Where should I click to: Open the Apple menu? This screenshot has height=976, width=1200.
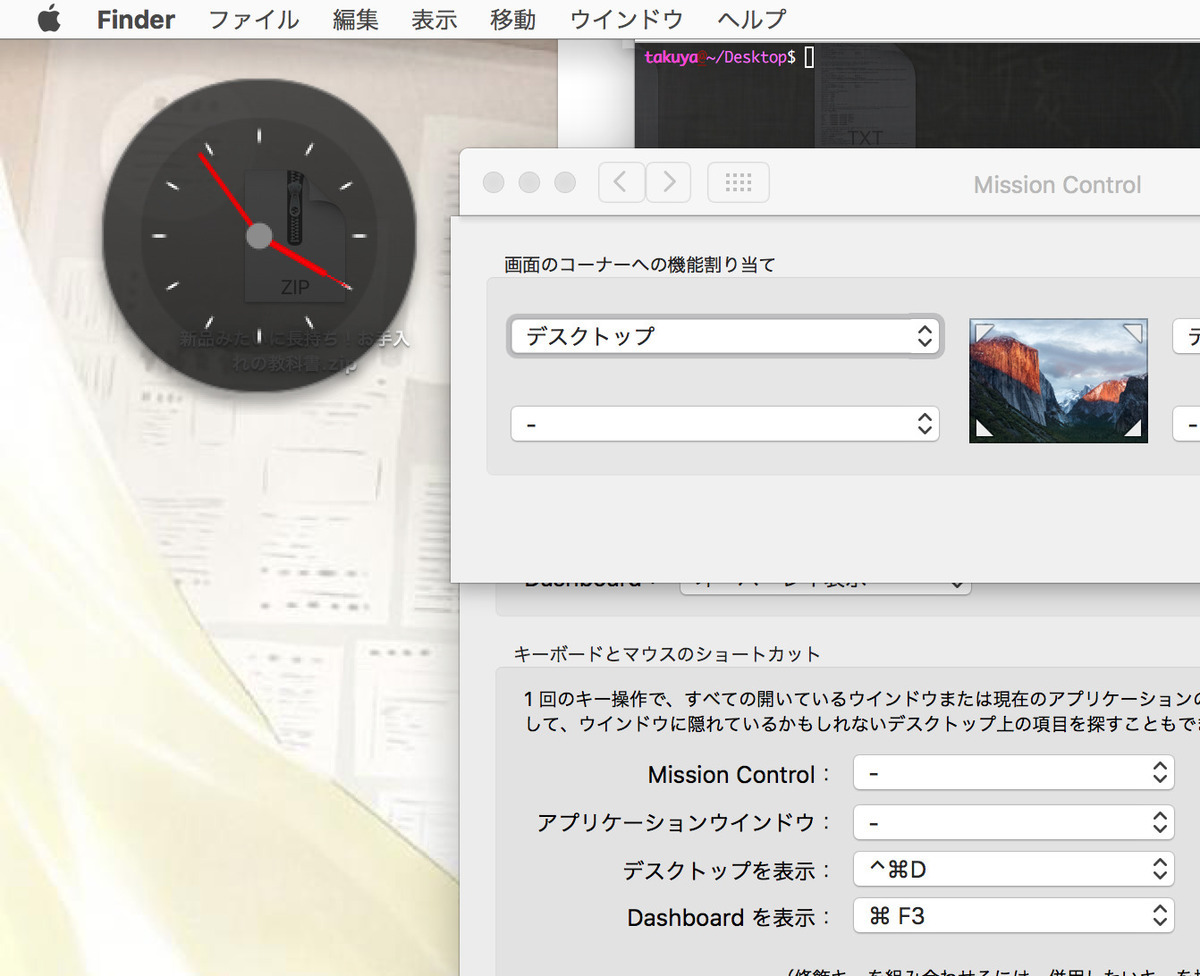(49, 19)
